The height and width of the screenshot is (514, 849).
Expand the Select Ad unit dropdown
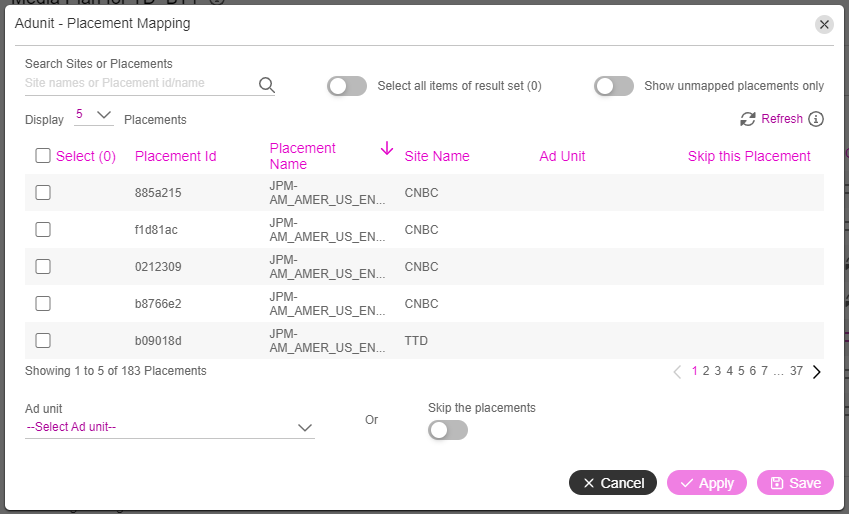(x=169, y=427)
